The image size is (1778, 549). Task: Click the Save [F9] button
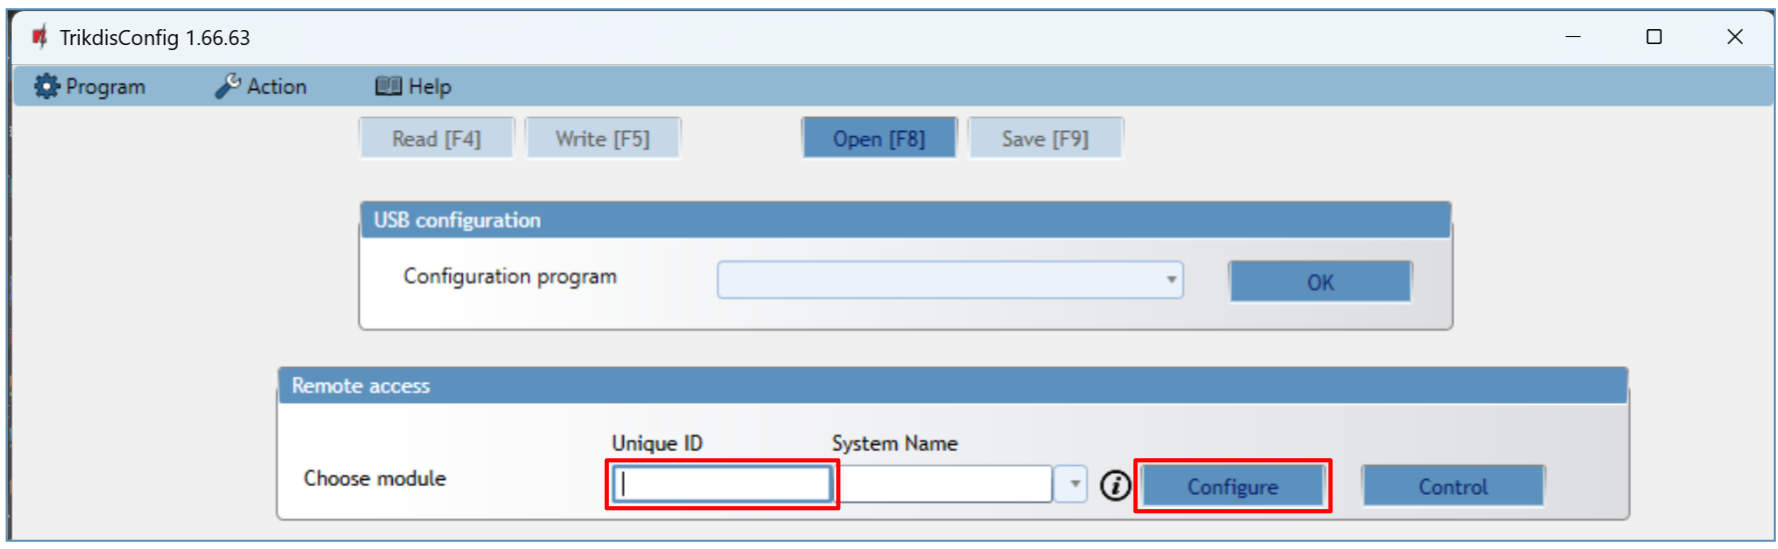(x=1045, y=139)
